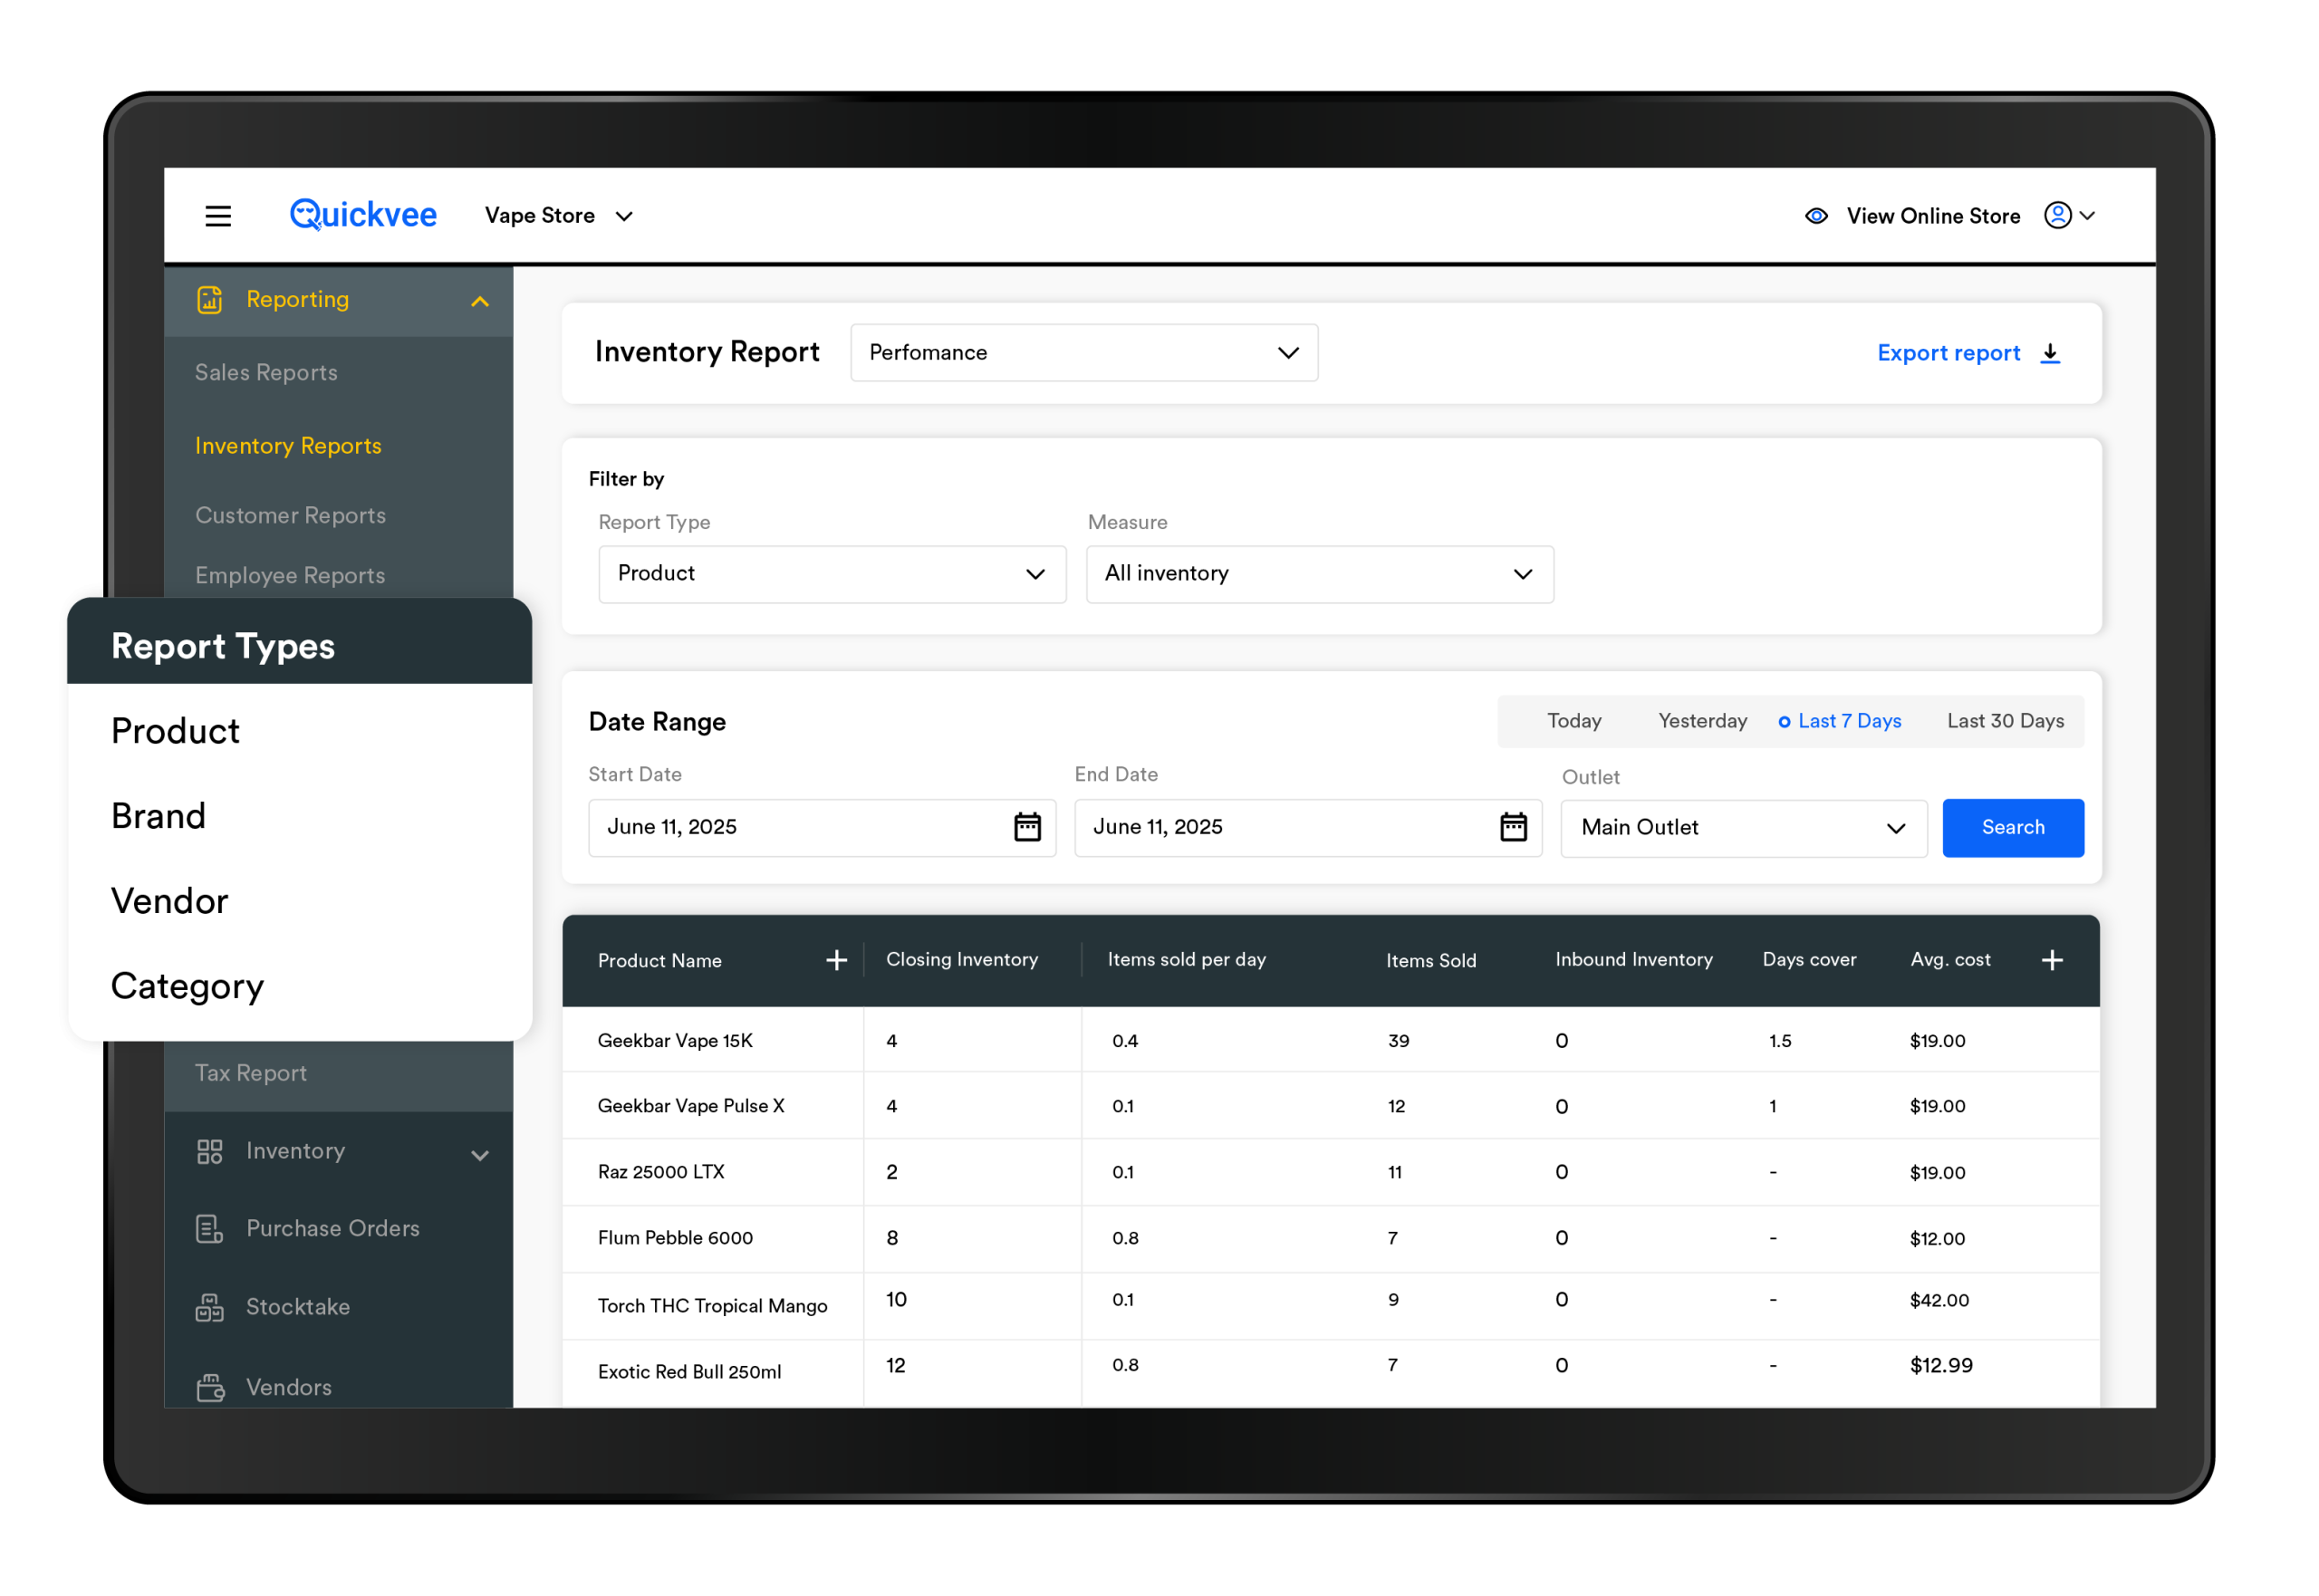Click the End Date calendar icon
Screen dimensions: 2319x1596
(x=1513, y=827)
